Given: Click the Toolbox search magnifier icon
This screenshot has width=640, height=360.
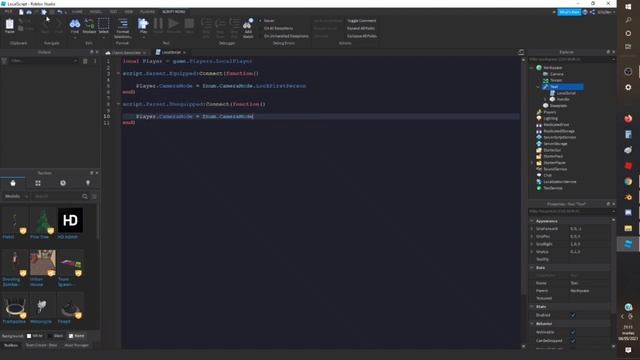Looking at the screenshot, I should [x=85, y=196].
